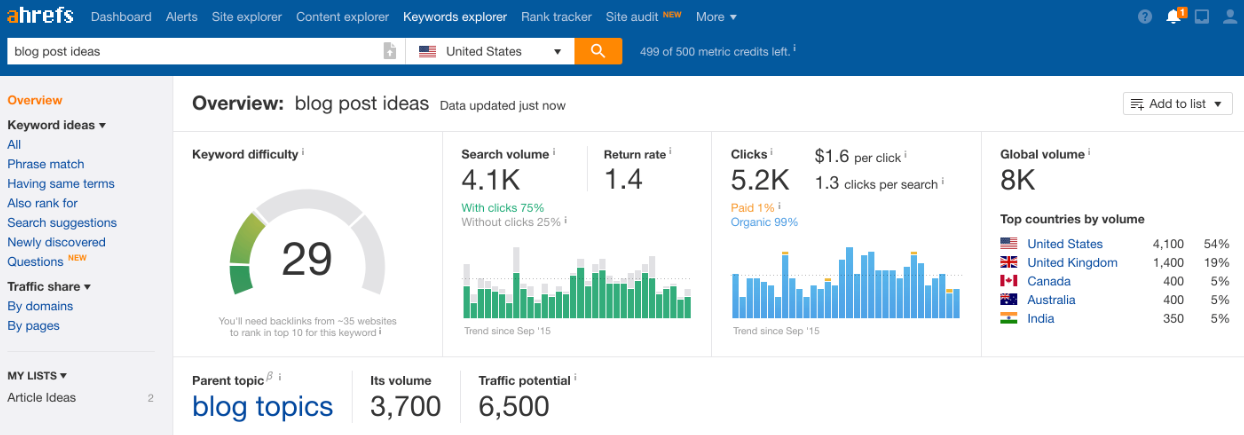Click the India flag icon
Viewport: 1244px width, 435px height.
tap(1009, 318)
